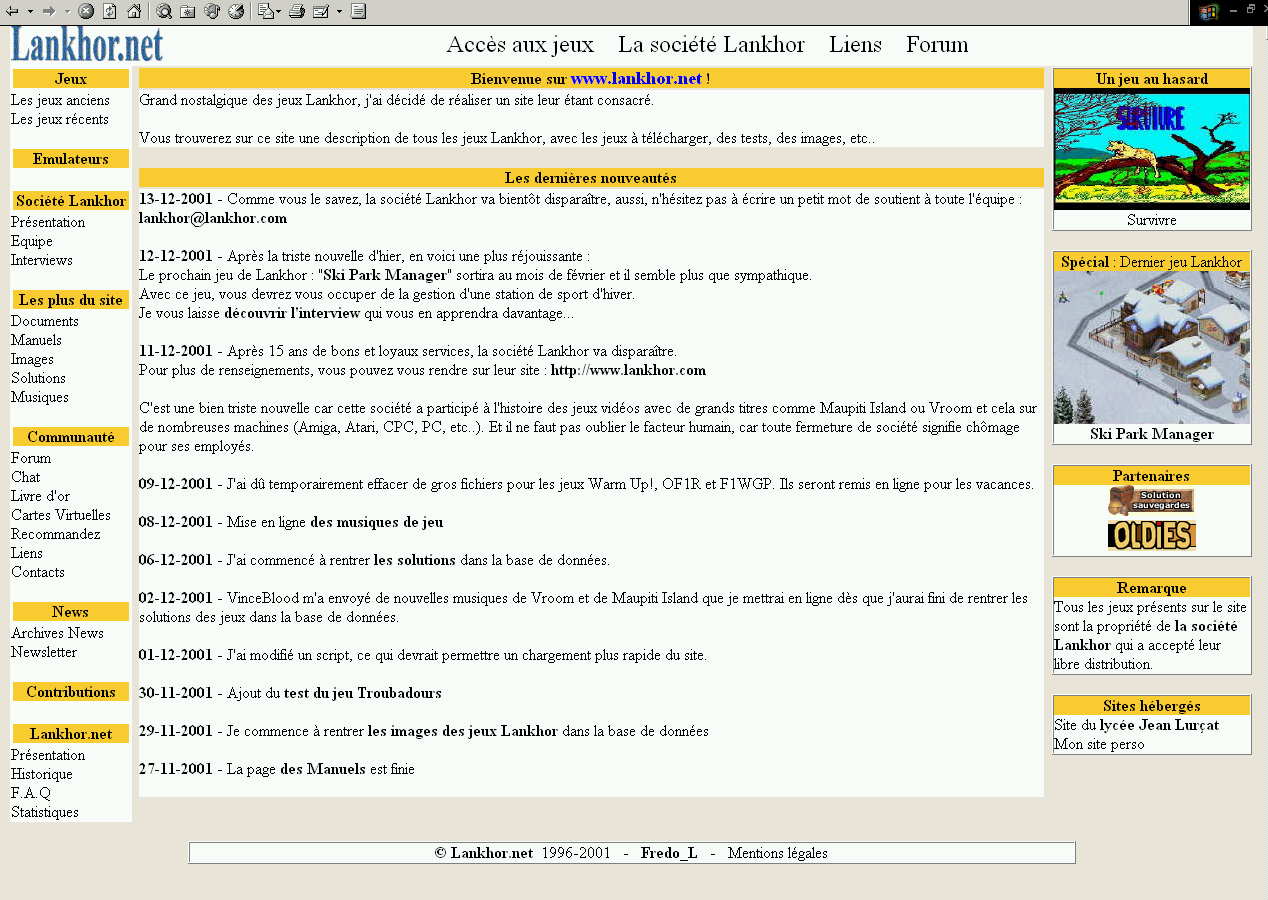Go to the browser Home page icon
Viewport: 1268px width, 900px height.
133,12
